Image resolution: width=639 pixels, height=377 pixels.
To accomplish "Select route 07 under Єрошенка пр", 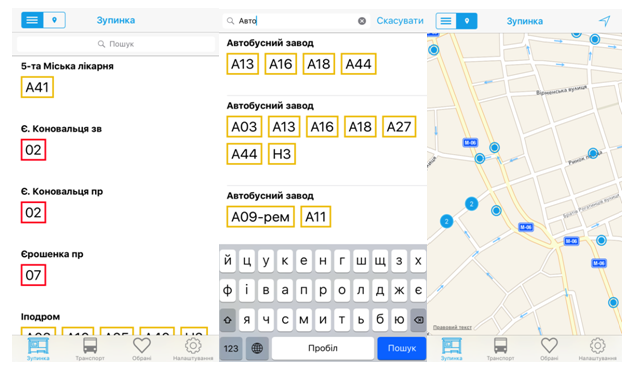I will pyautogui.click(x=33, y=275).
